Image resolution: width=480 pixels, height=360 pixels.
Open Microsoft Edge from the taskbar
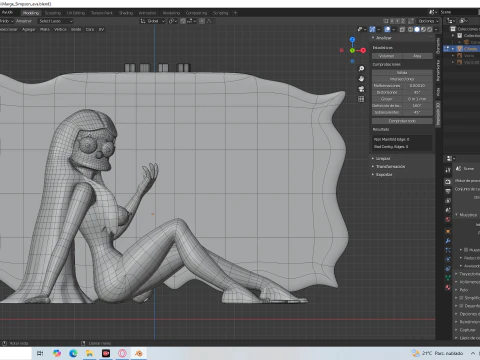[73, 353]
